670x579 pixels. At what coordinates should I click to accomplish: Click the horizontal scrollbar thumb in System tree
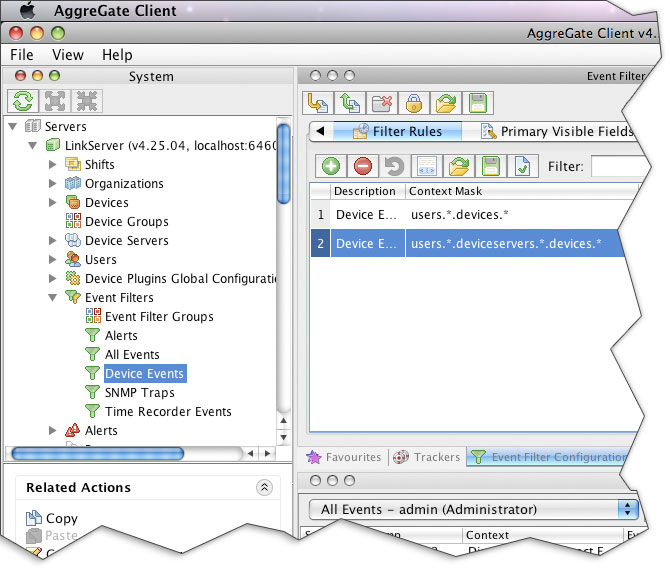pyautogui.click(x=98, y=453)
